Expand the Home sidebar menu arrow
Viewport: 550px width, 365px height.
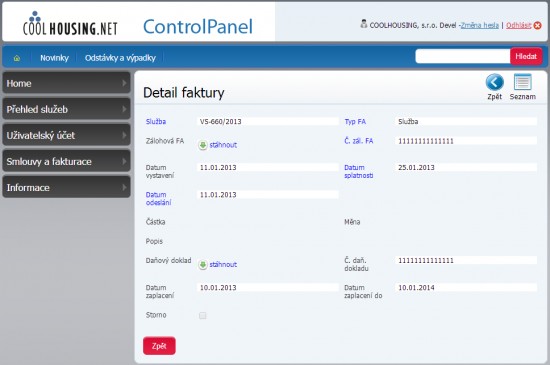(x=124, y=83)
